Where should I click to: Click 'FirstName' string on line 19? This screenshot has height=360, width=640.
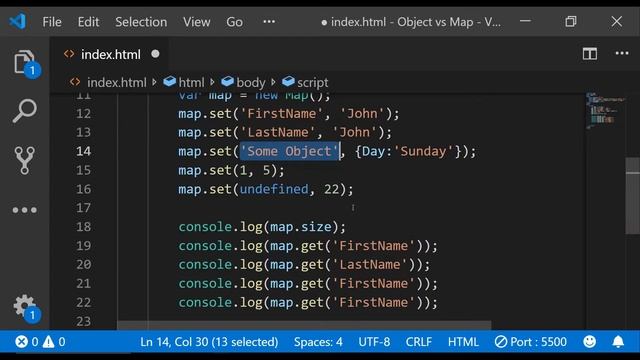point(373,246)
